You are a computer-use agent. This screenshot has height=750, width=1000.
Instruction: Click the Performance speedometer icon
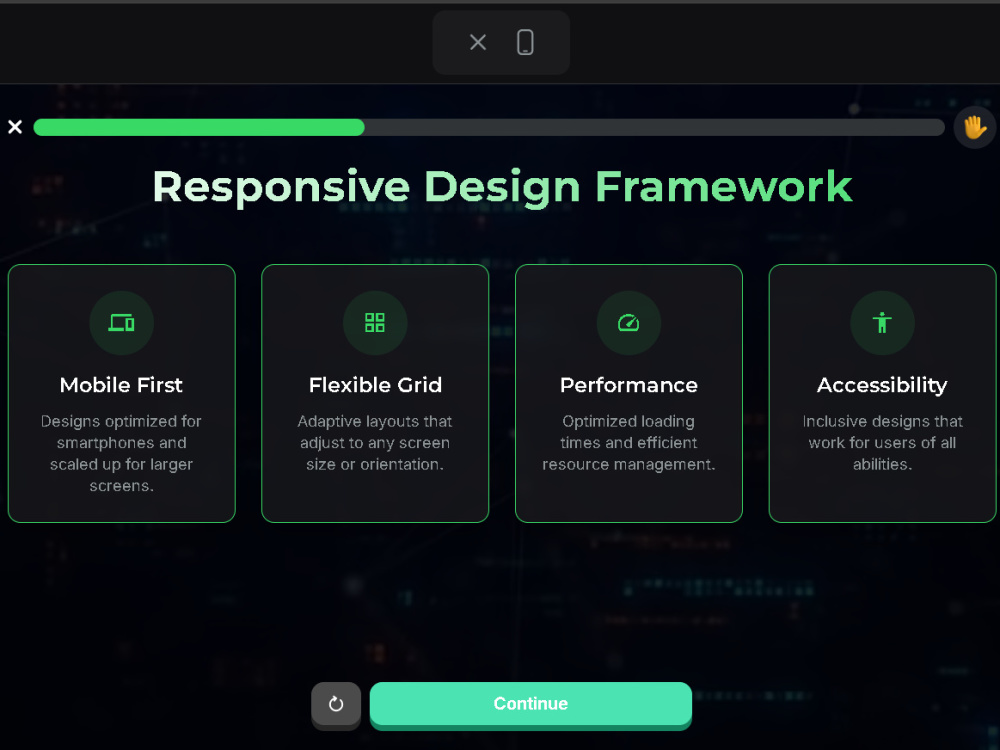[629, 323]
